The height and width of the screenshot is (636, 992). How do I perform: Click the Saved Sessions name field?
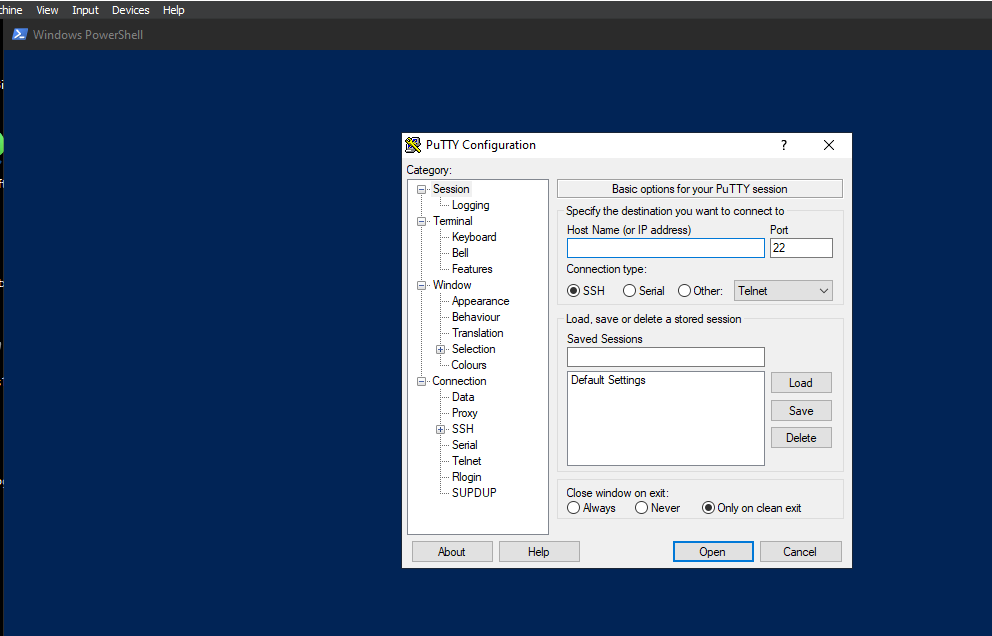pyautogui.click(x=666, y=356)
